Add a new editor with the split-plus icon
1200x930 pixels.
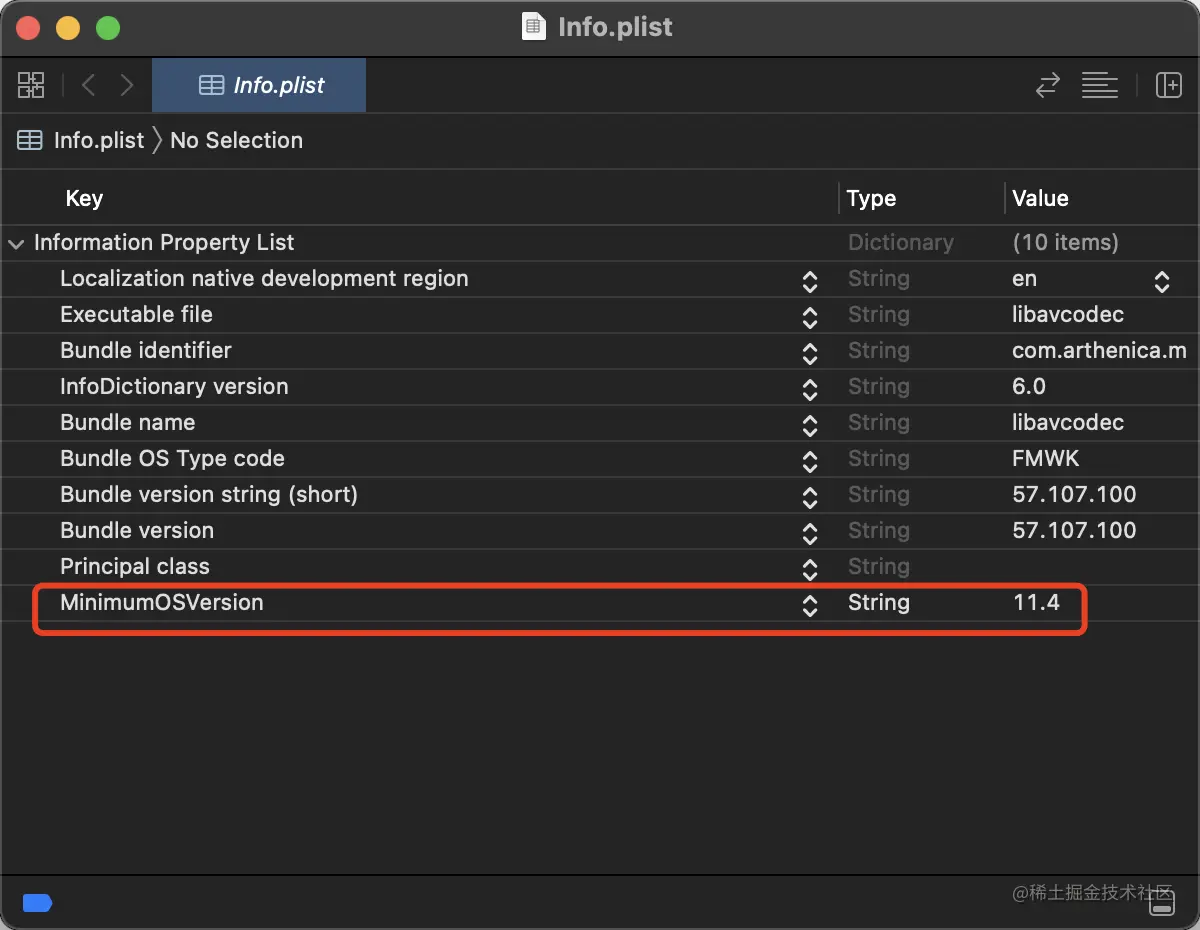[1169, 85]
